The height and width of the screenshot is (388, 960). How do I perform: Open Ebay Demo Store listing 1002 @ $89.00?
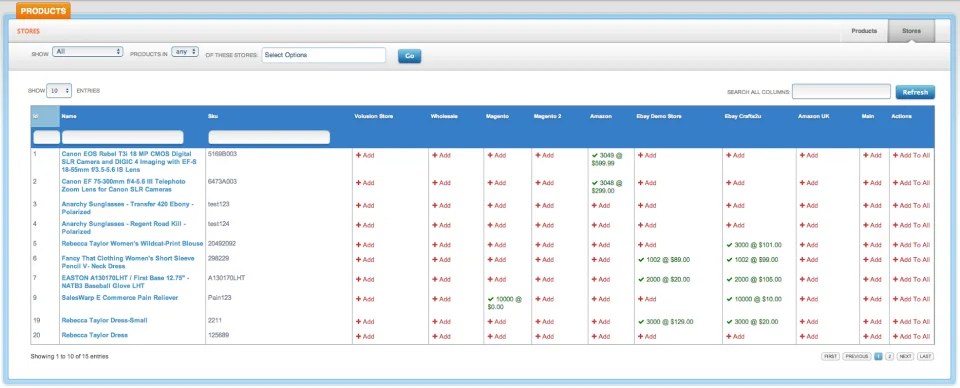(x=664, y=259)
